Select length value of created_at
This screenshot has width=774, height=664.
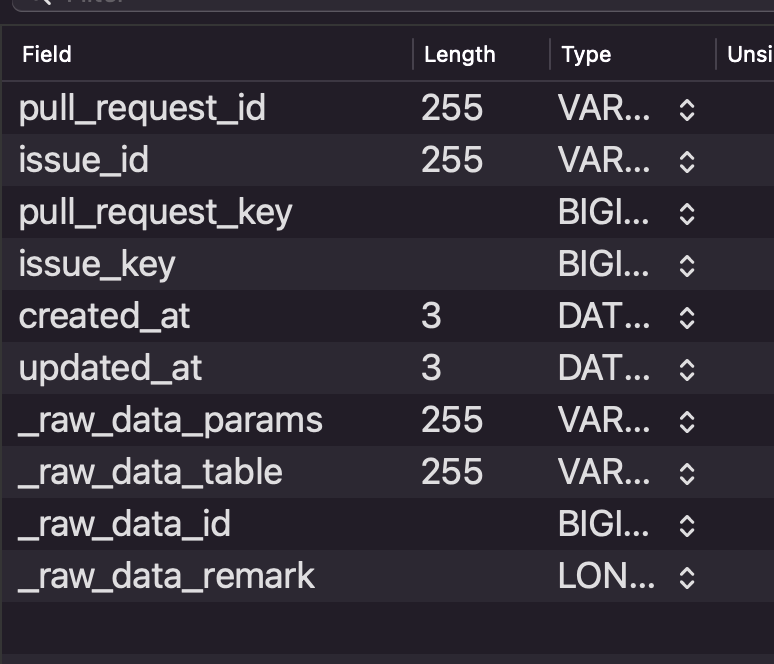coord(431,316)
